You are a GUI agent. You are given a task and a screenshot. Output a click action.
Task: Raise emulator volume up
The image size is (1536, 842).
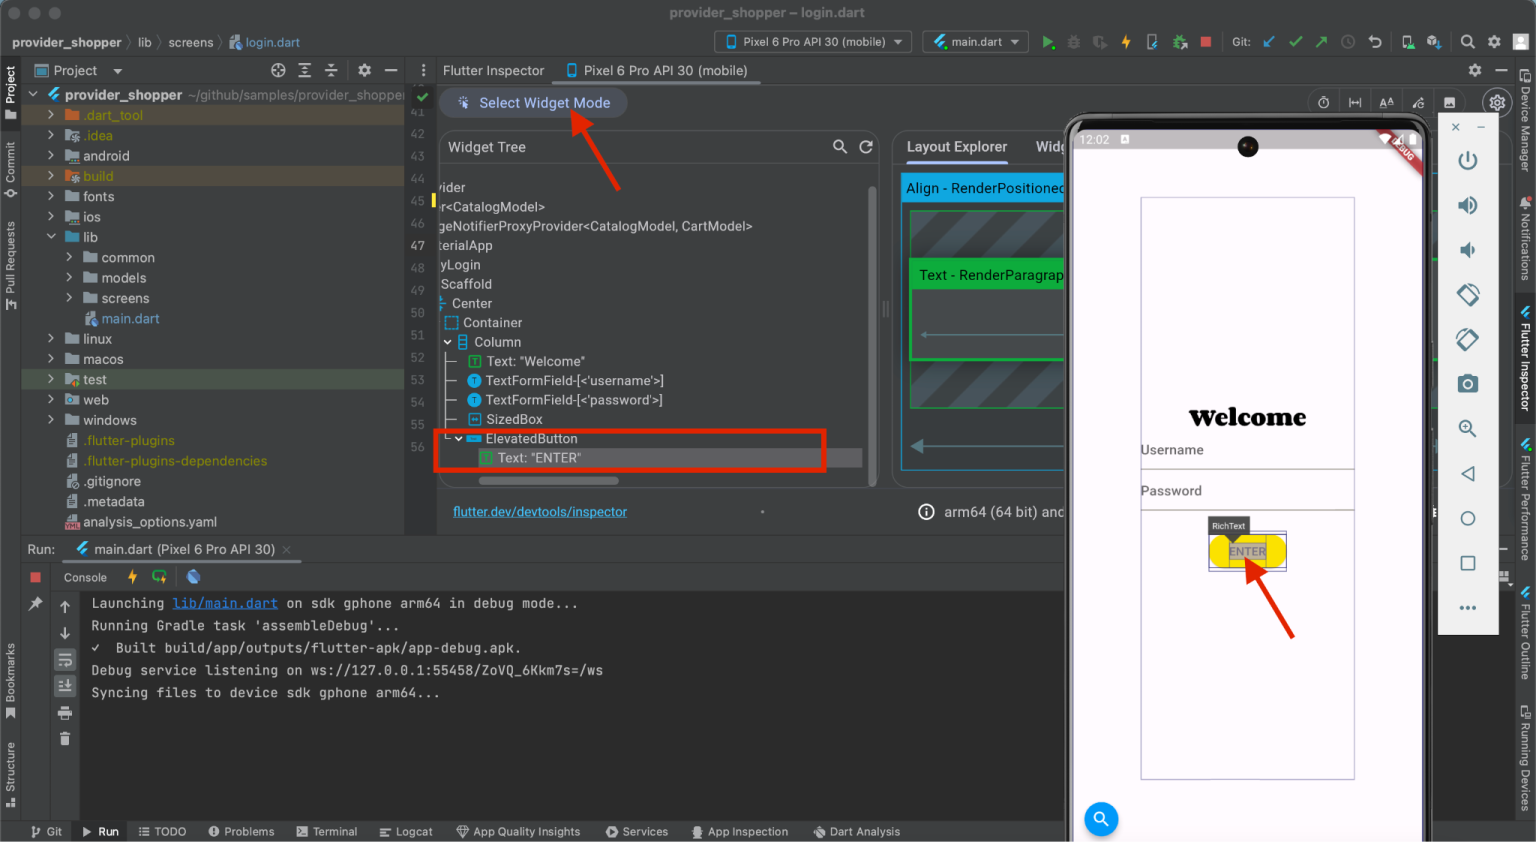pos(1467,205)
